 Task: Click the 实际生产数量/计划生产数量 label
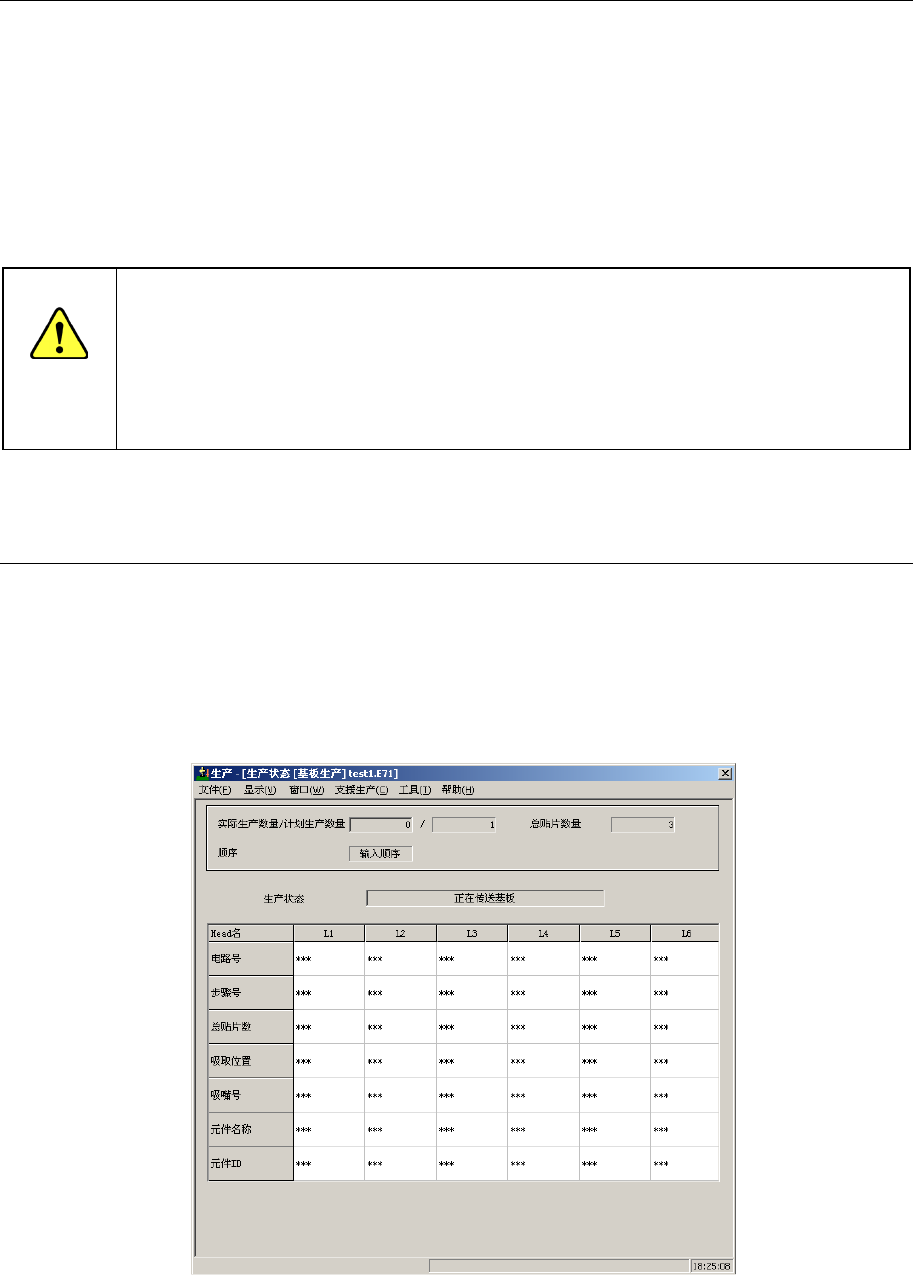(x=281, y=825)
